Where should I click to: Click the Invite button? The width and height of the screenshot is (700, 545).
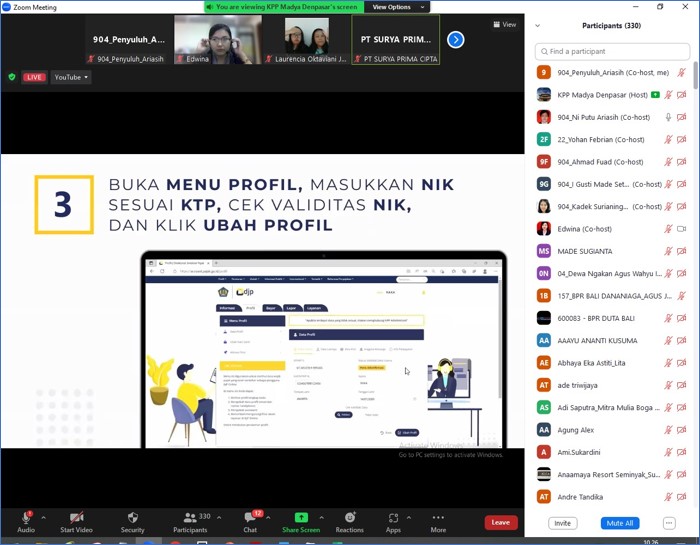pyautogui.click(x=563, y=523)
